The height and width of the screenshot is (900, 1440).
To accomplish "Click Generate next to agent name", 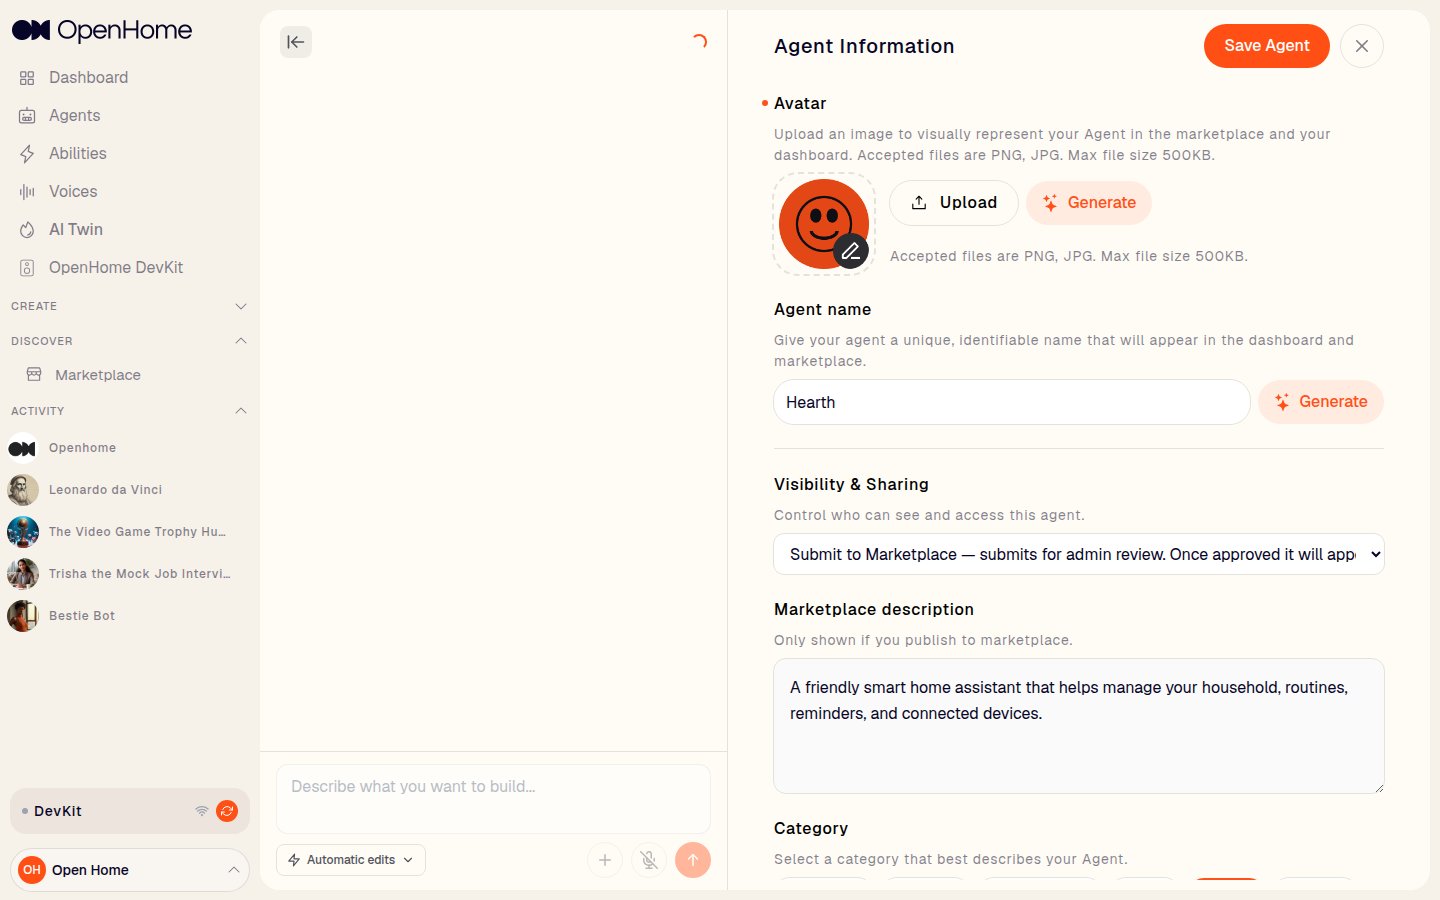I will coord(1321,402).
